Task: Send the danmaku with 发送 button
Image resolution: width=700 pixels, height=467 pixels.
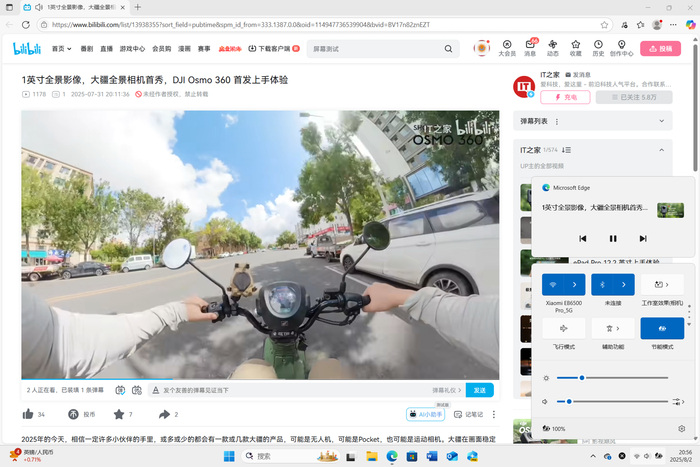Action: [479, 390]
